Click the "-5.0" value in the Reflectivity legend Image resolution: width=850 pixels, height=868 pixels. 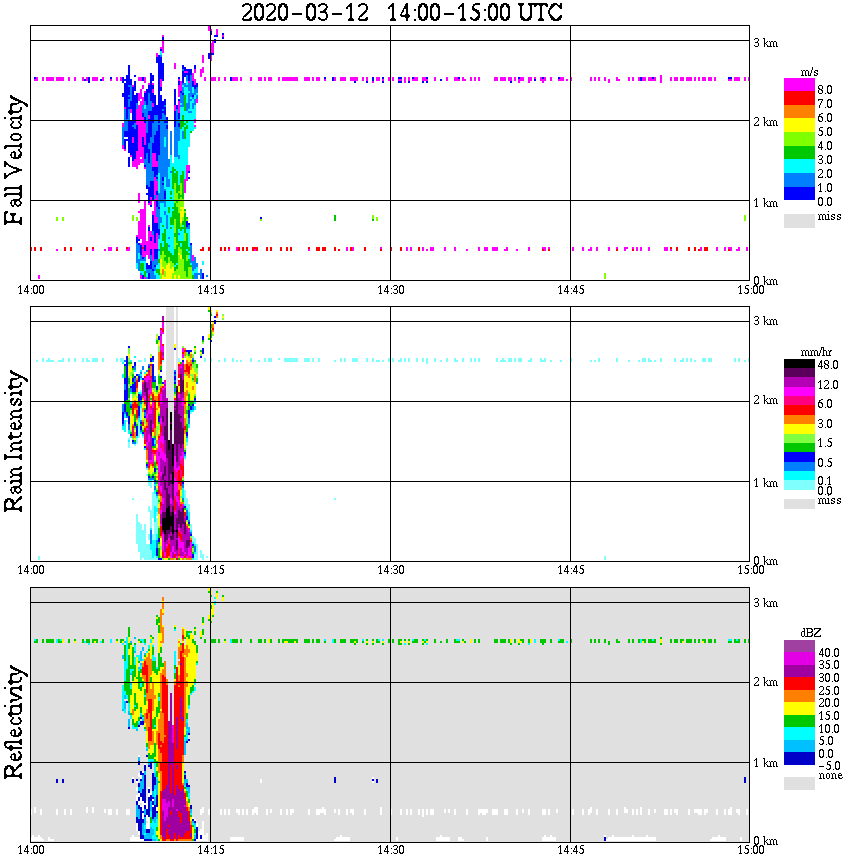[828, 766]
